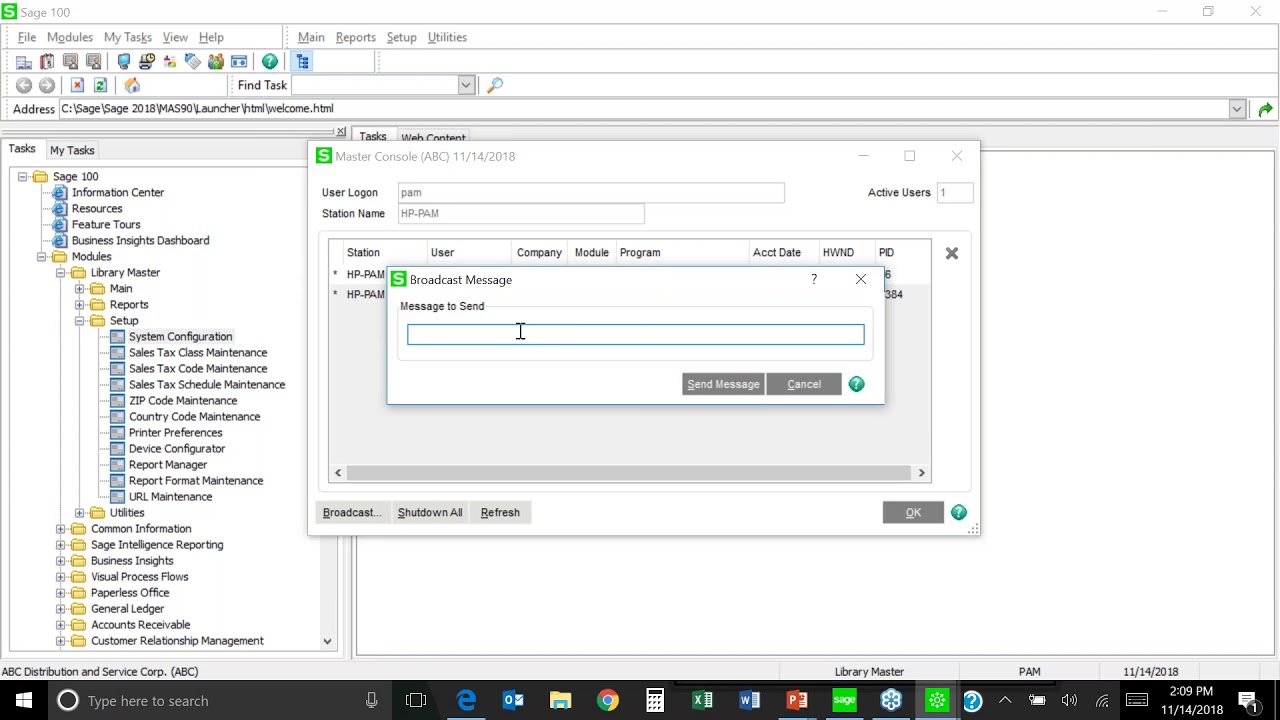Viewport: 1280px width, 720px height.
Task: Click the Find Task magnifier icon
Action: [494, 86]
